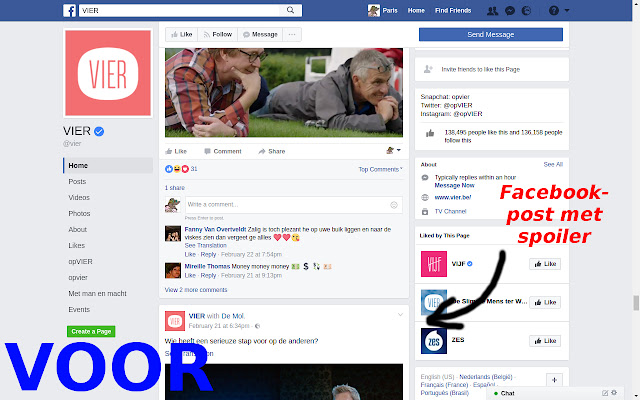This screenshot has height=400, width=640.
Task: Open the www.vier.be website link
Action: coord(453,198)
